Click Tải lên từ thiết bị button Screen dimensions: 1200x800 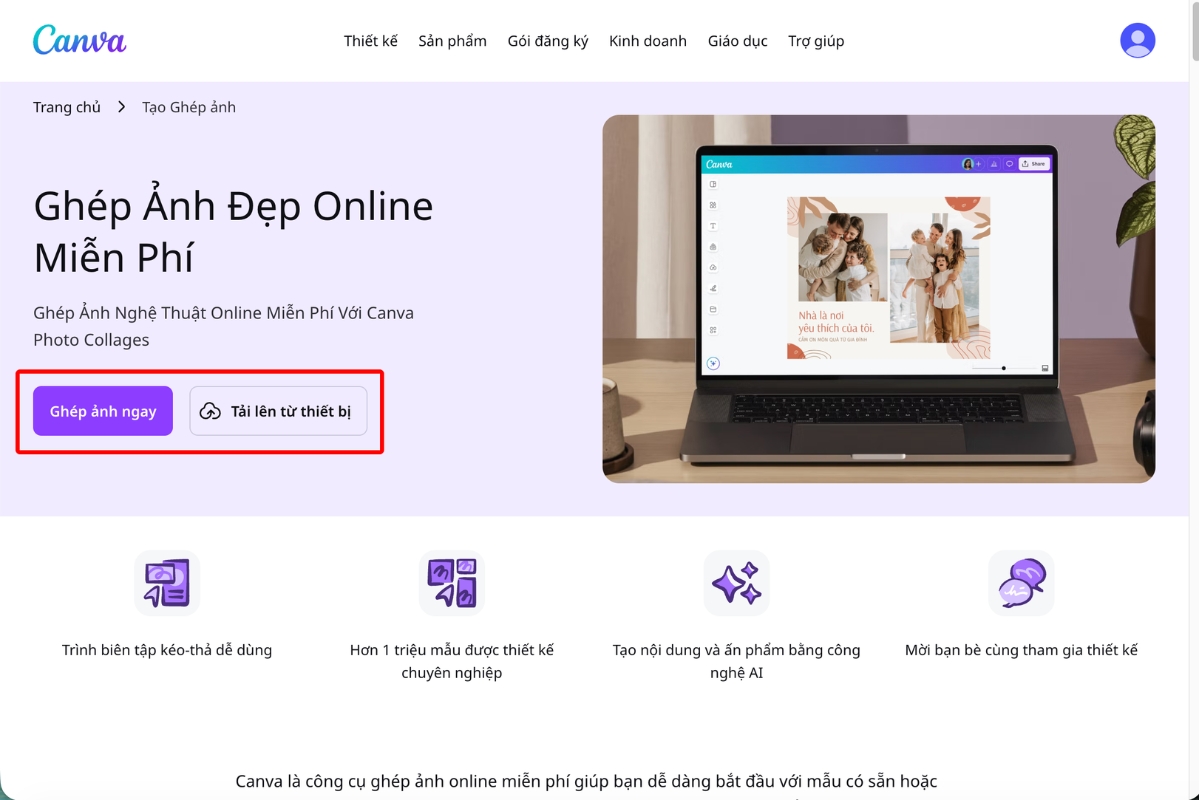(x=278, y=411)
